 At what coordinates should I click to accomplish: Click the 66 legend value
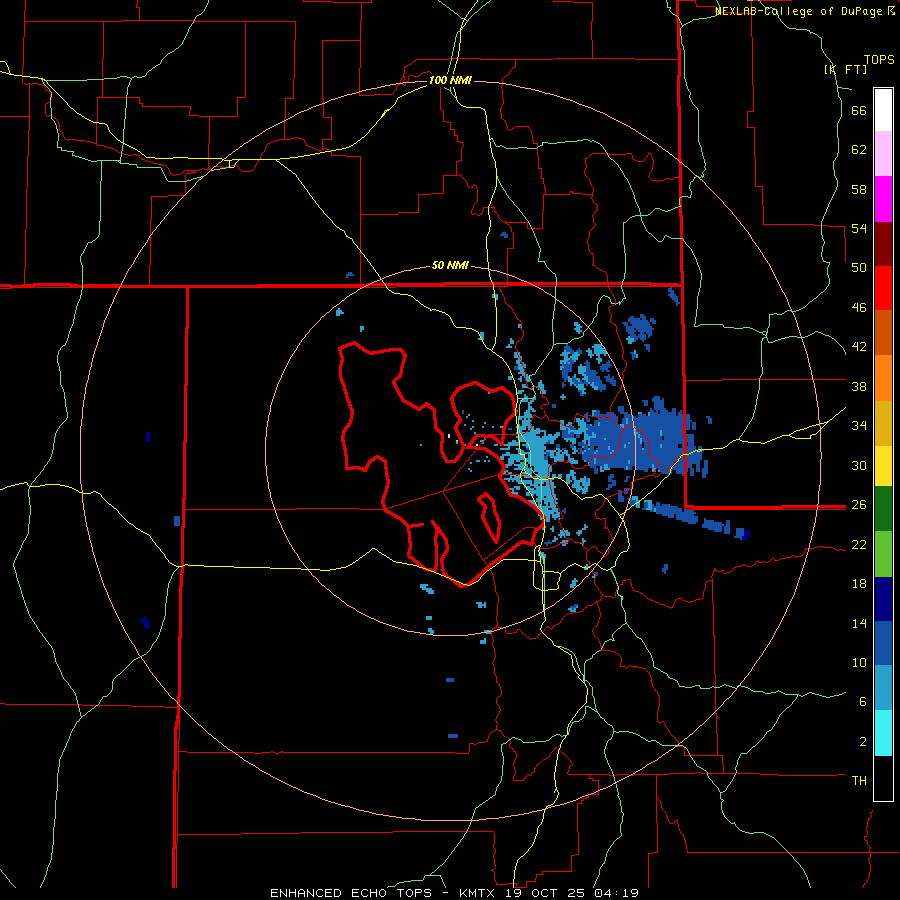859,111
